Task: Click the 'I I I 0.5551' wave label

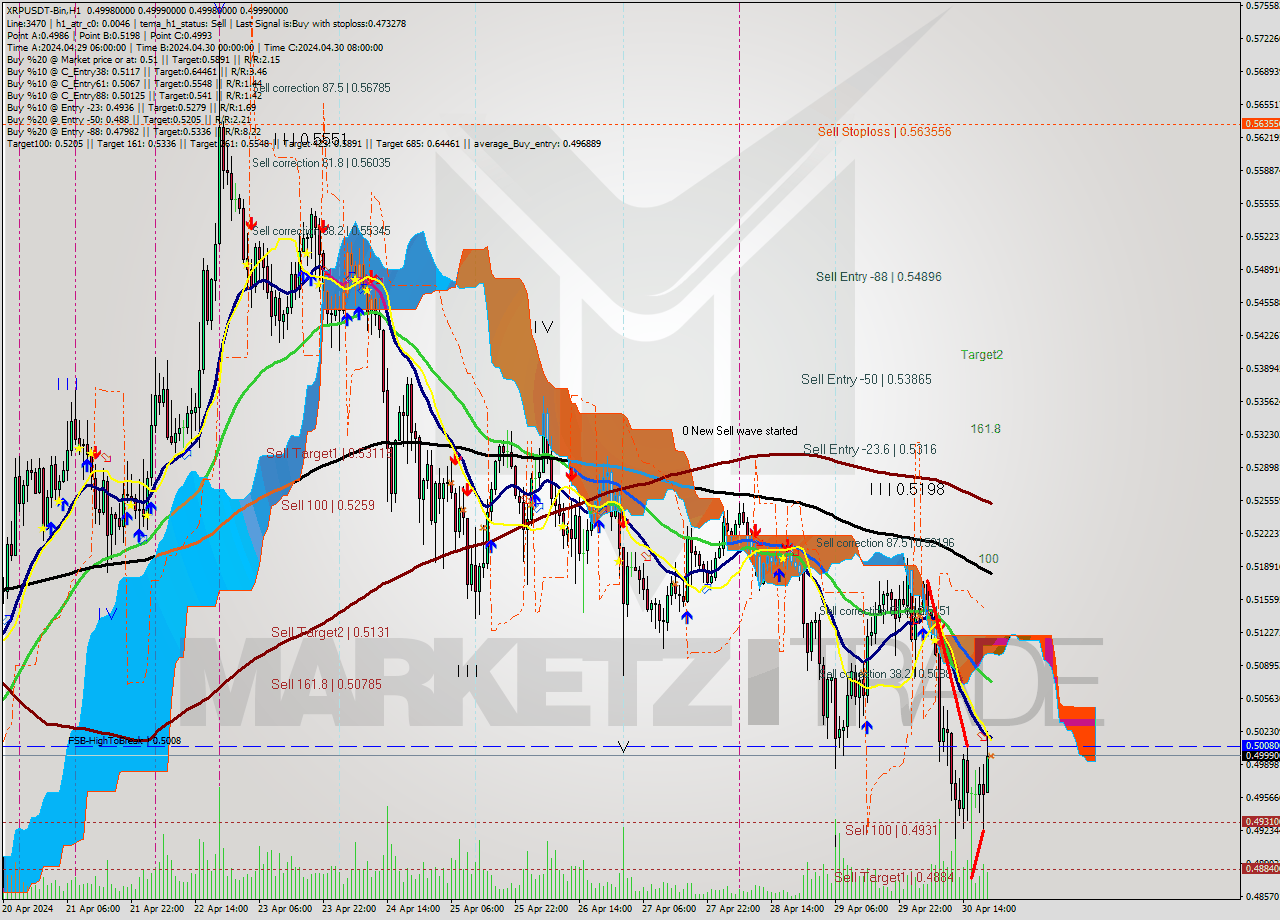Action: [311, 141]
